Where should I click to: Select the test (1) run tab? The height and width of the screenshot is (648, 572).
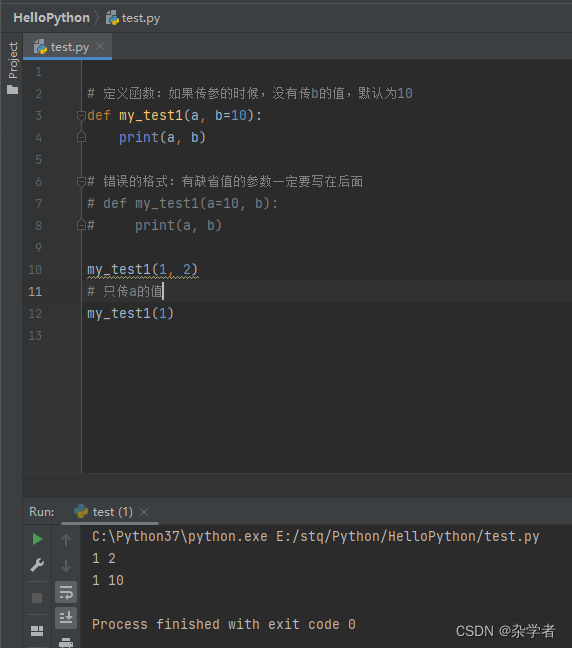tap(103, 512)
